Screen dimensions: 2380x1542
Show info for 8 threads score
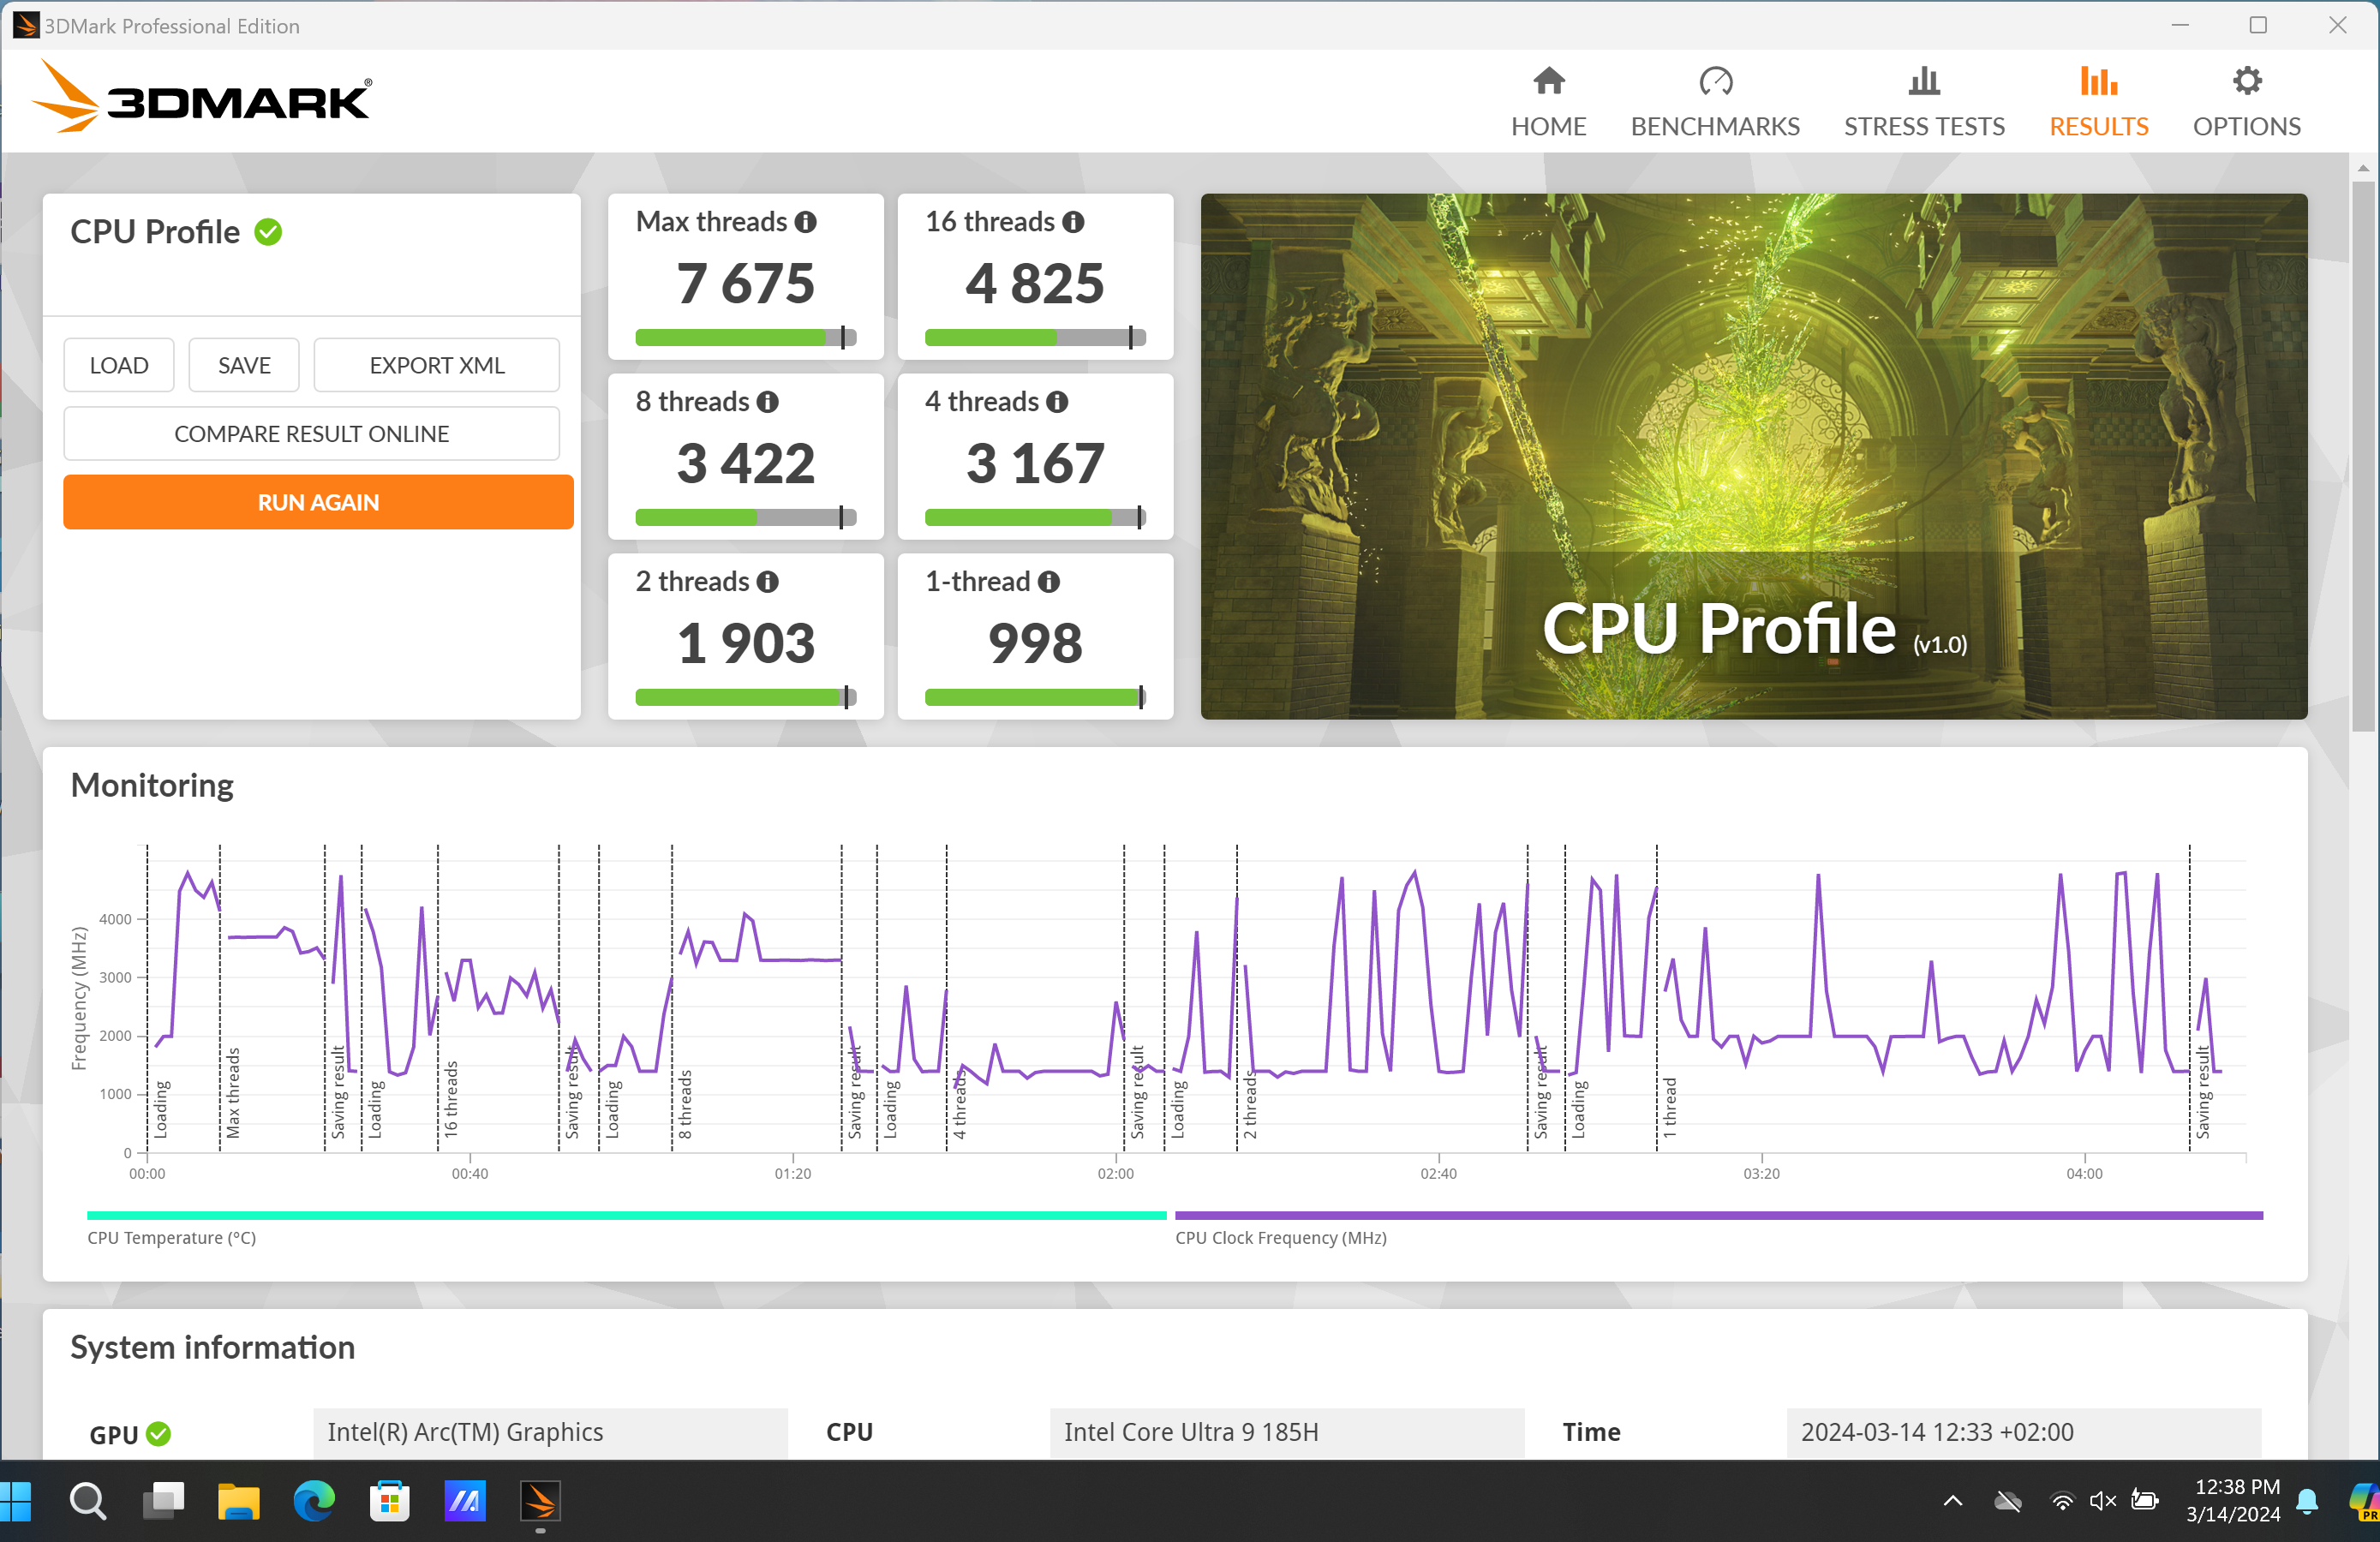point(768,402)
